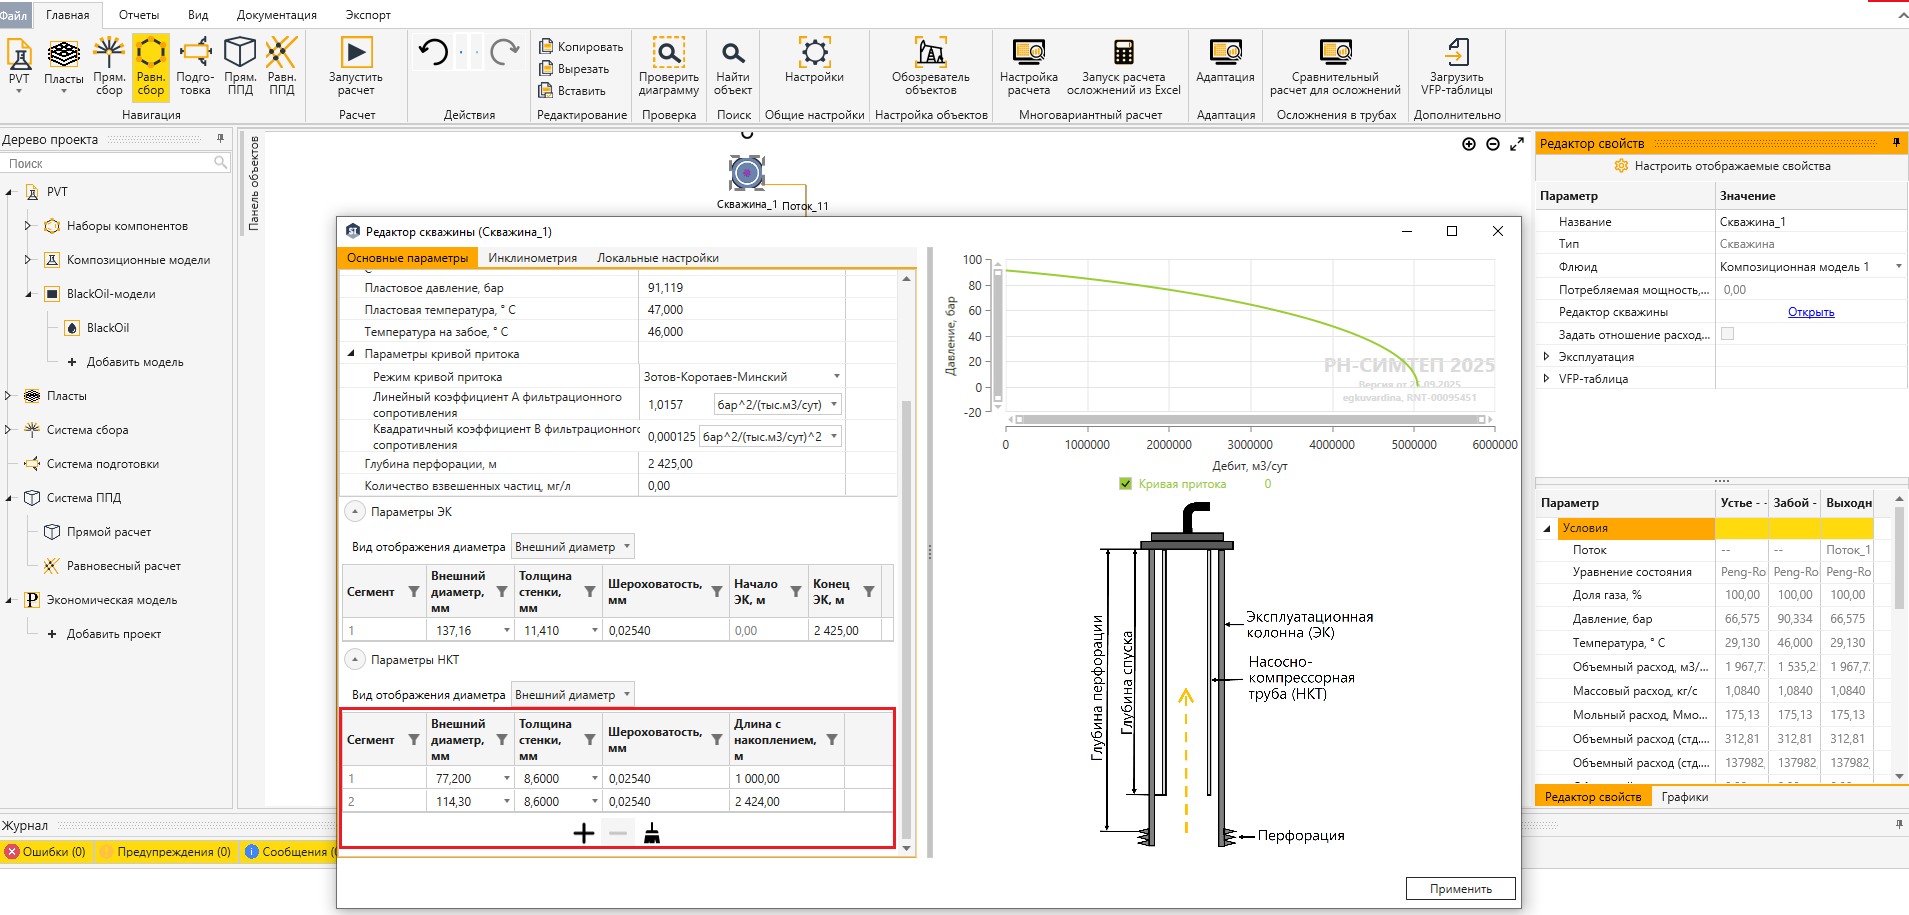Toggle the Кривая притока legend checkbox
Image resolution: width=1909 pixels, height=915 pixels.
tap(1125, 484)
